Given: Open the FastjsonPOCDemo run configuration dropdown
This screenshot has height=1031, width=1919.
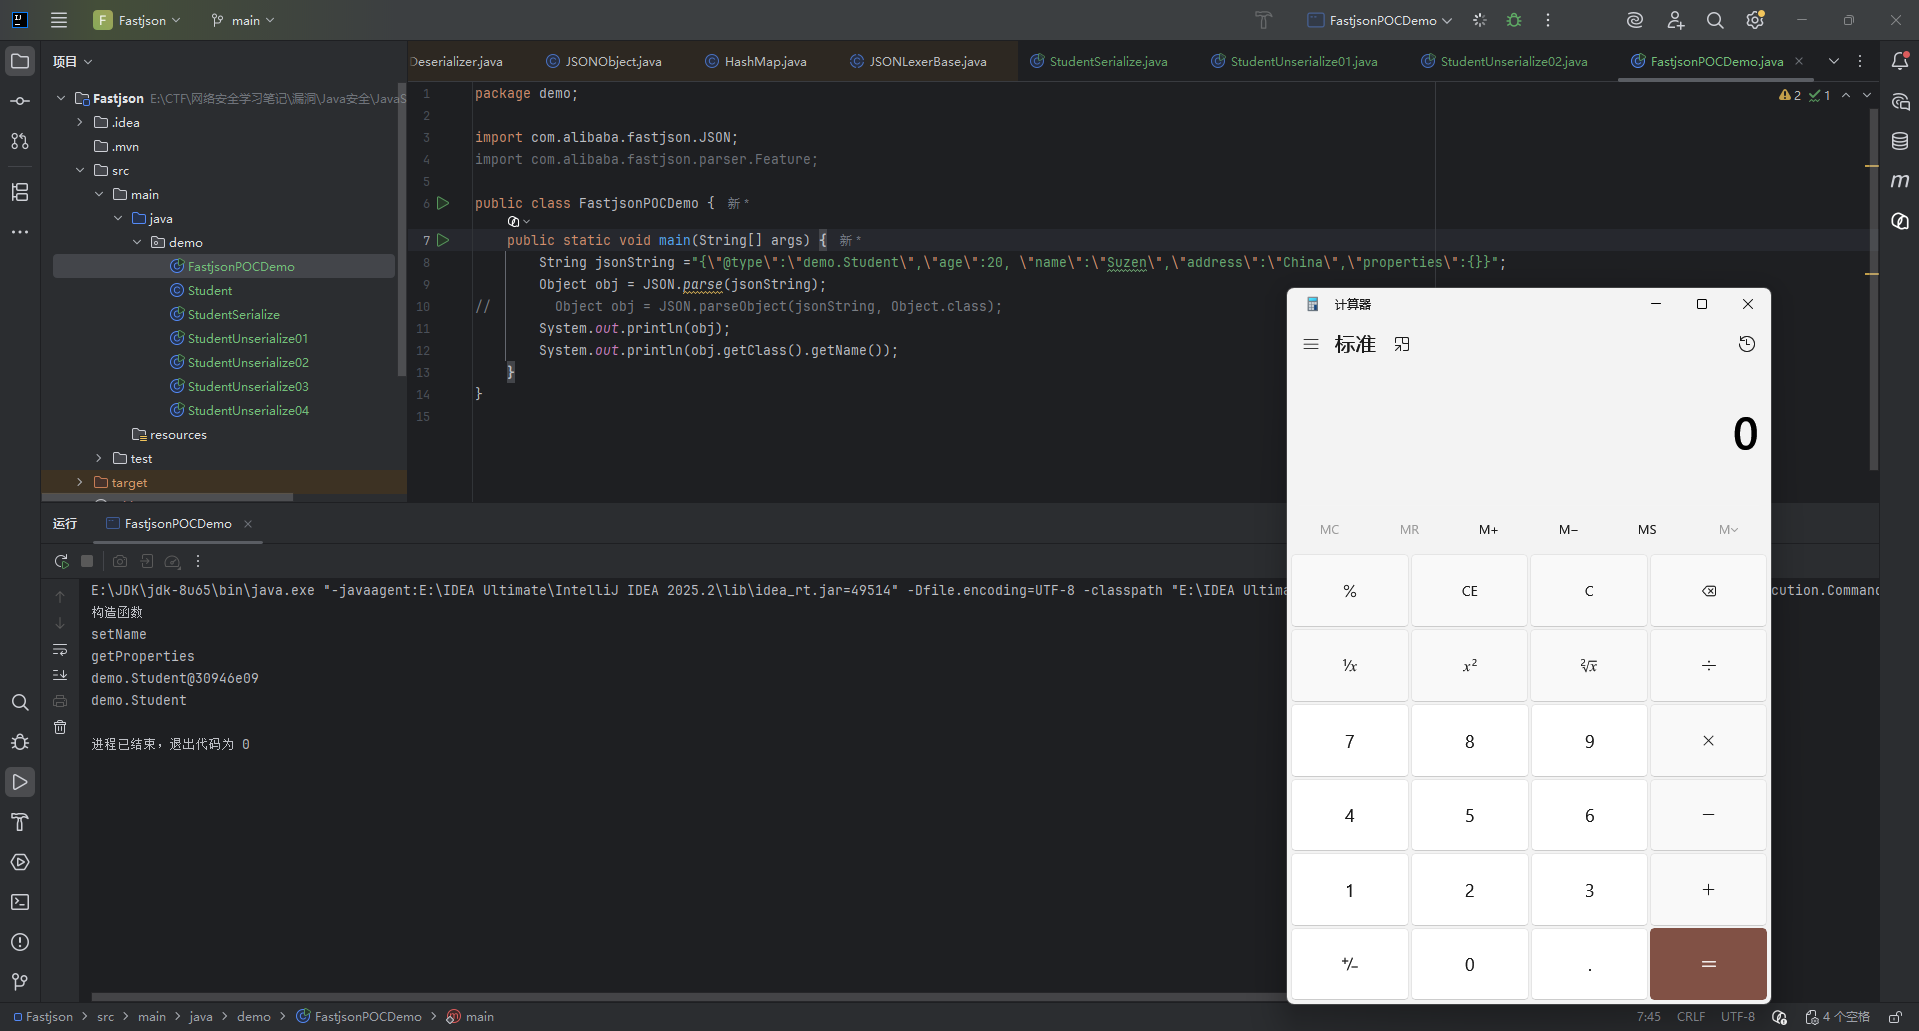Looking at the screenshot, I should click(x=1380, y=20).
